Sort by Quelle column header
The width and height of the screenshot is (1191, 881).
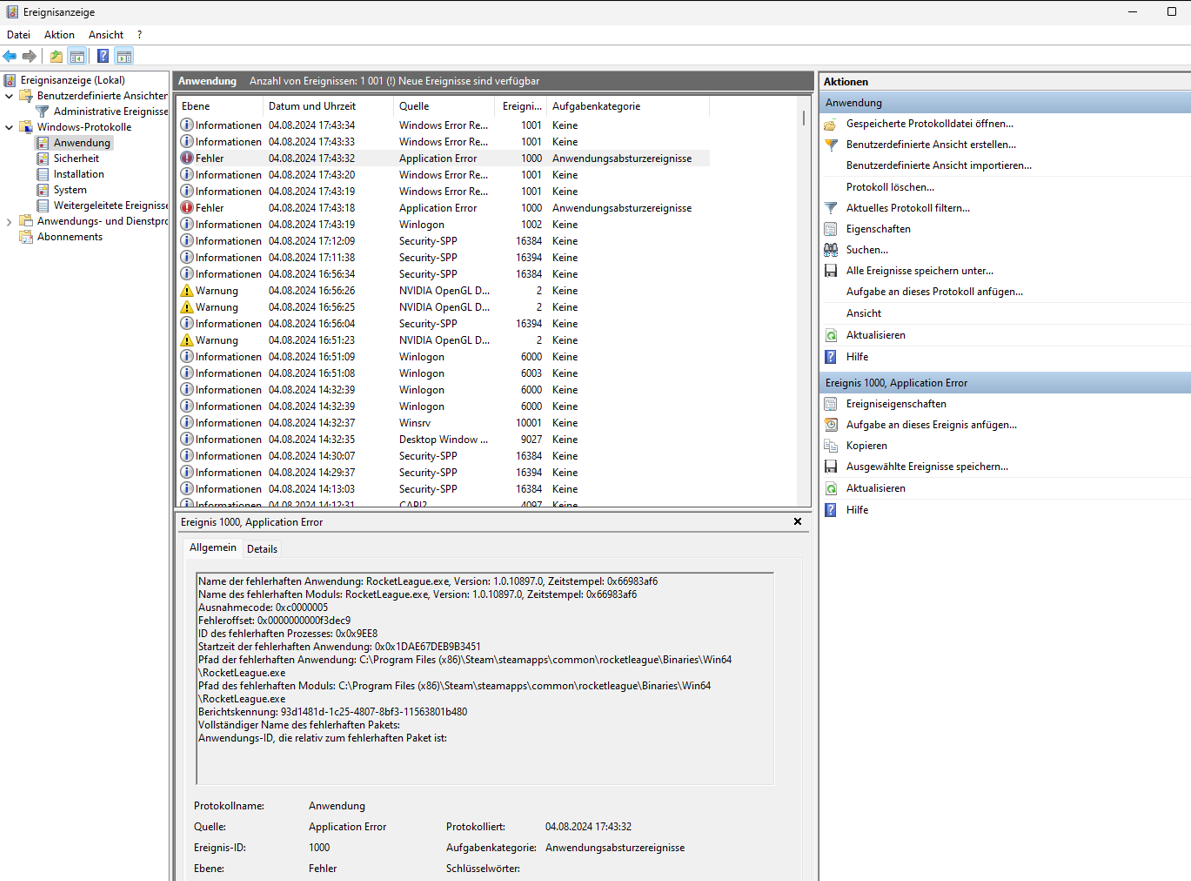pos(445,106)
